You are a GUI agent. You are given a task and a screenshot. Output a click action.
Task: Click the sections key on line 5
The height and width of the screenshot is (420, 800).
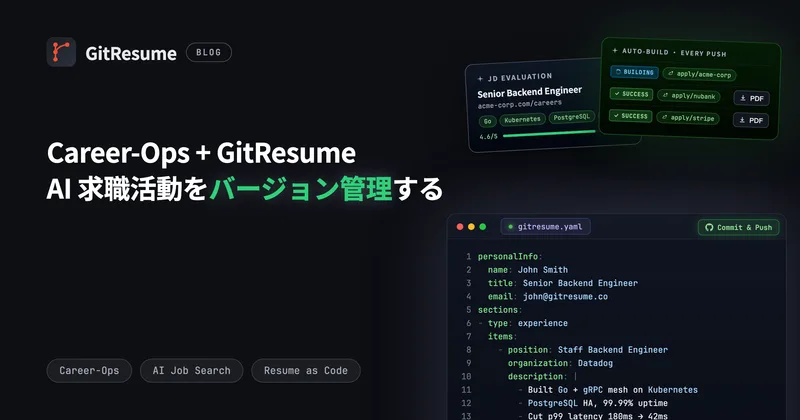click(x=498, y=309)
